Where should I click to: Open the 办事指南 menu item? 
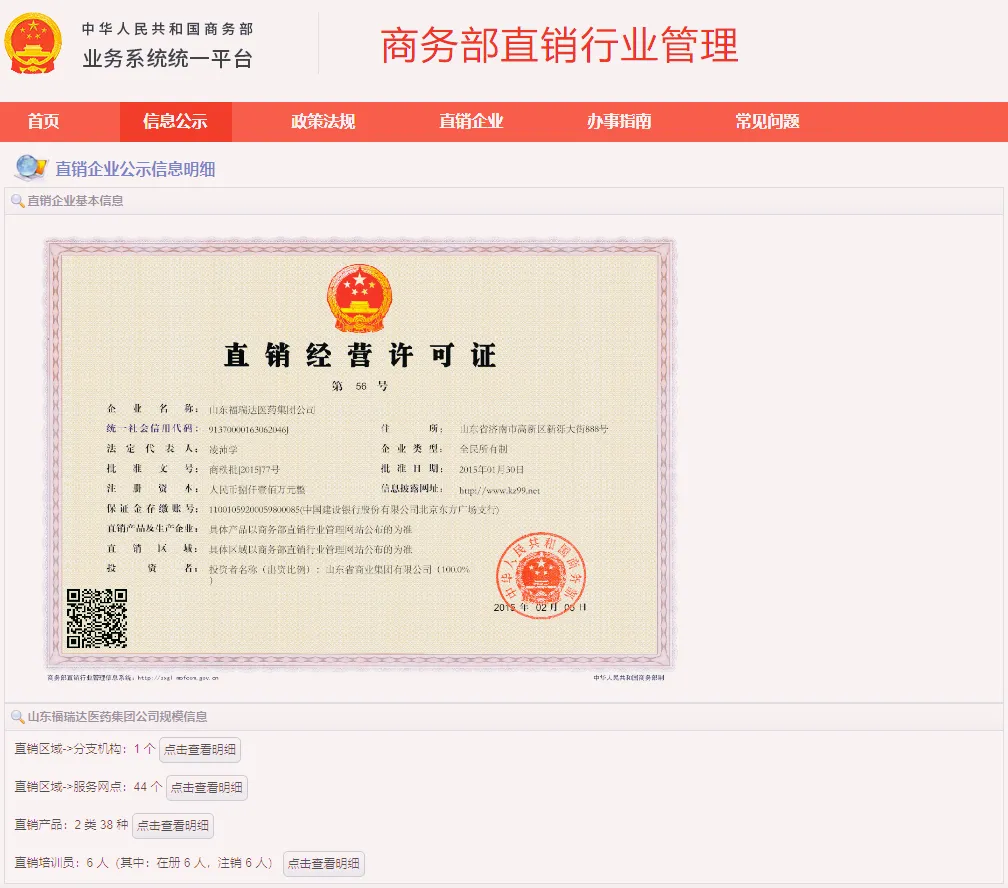(619, 122)
